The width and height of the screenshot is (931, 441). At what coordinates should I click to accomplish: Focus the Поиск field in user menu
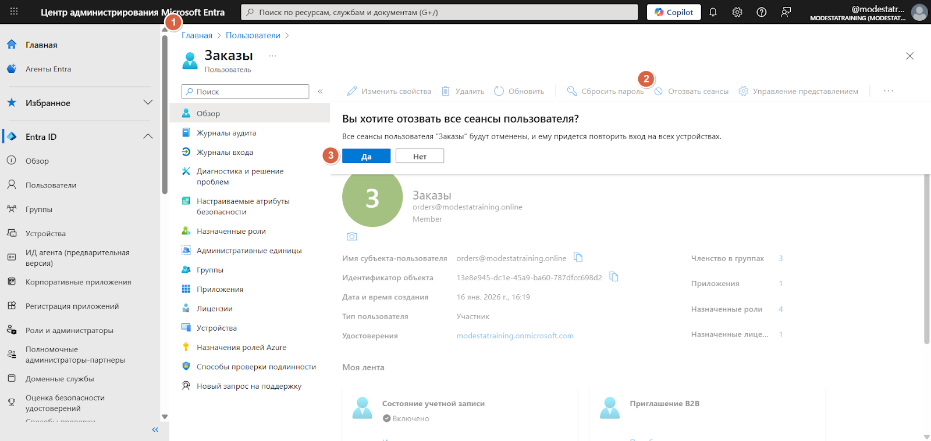245,91
